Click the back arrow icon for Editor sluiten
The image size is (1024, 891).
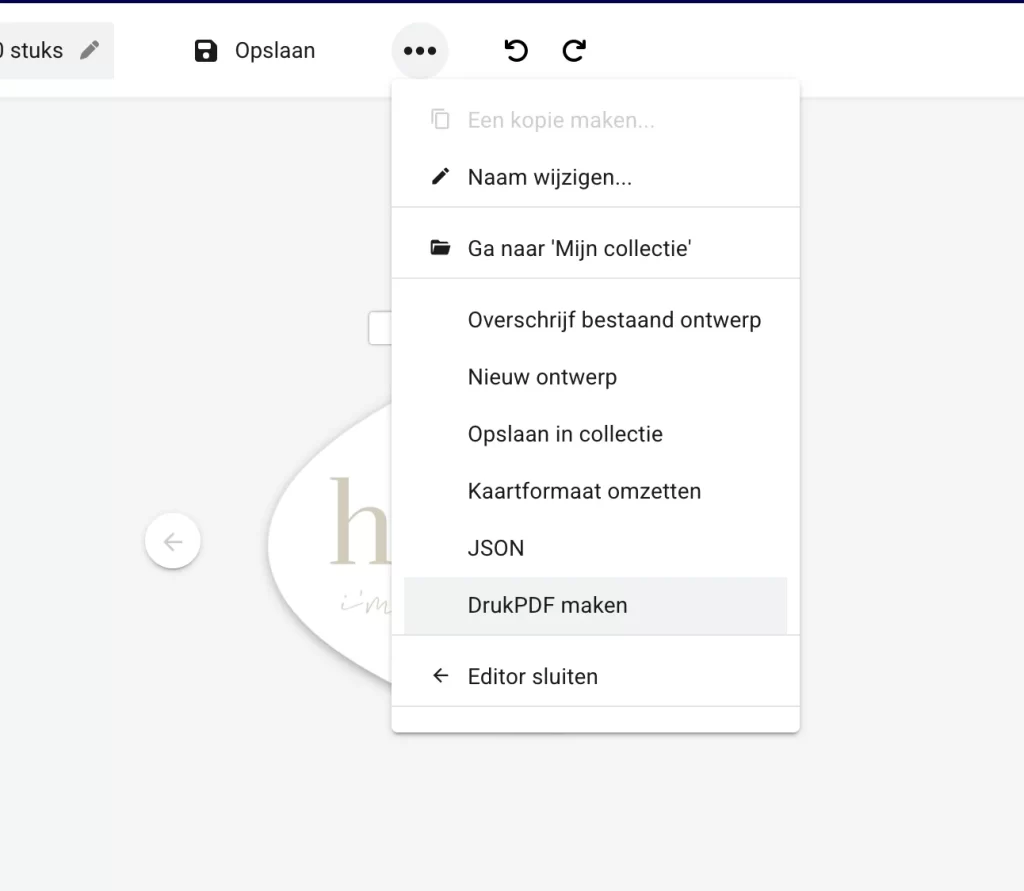[440, 676]
